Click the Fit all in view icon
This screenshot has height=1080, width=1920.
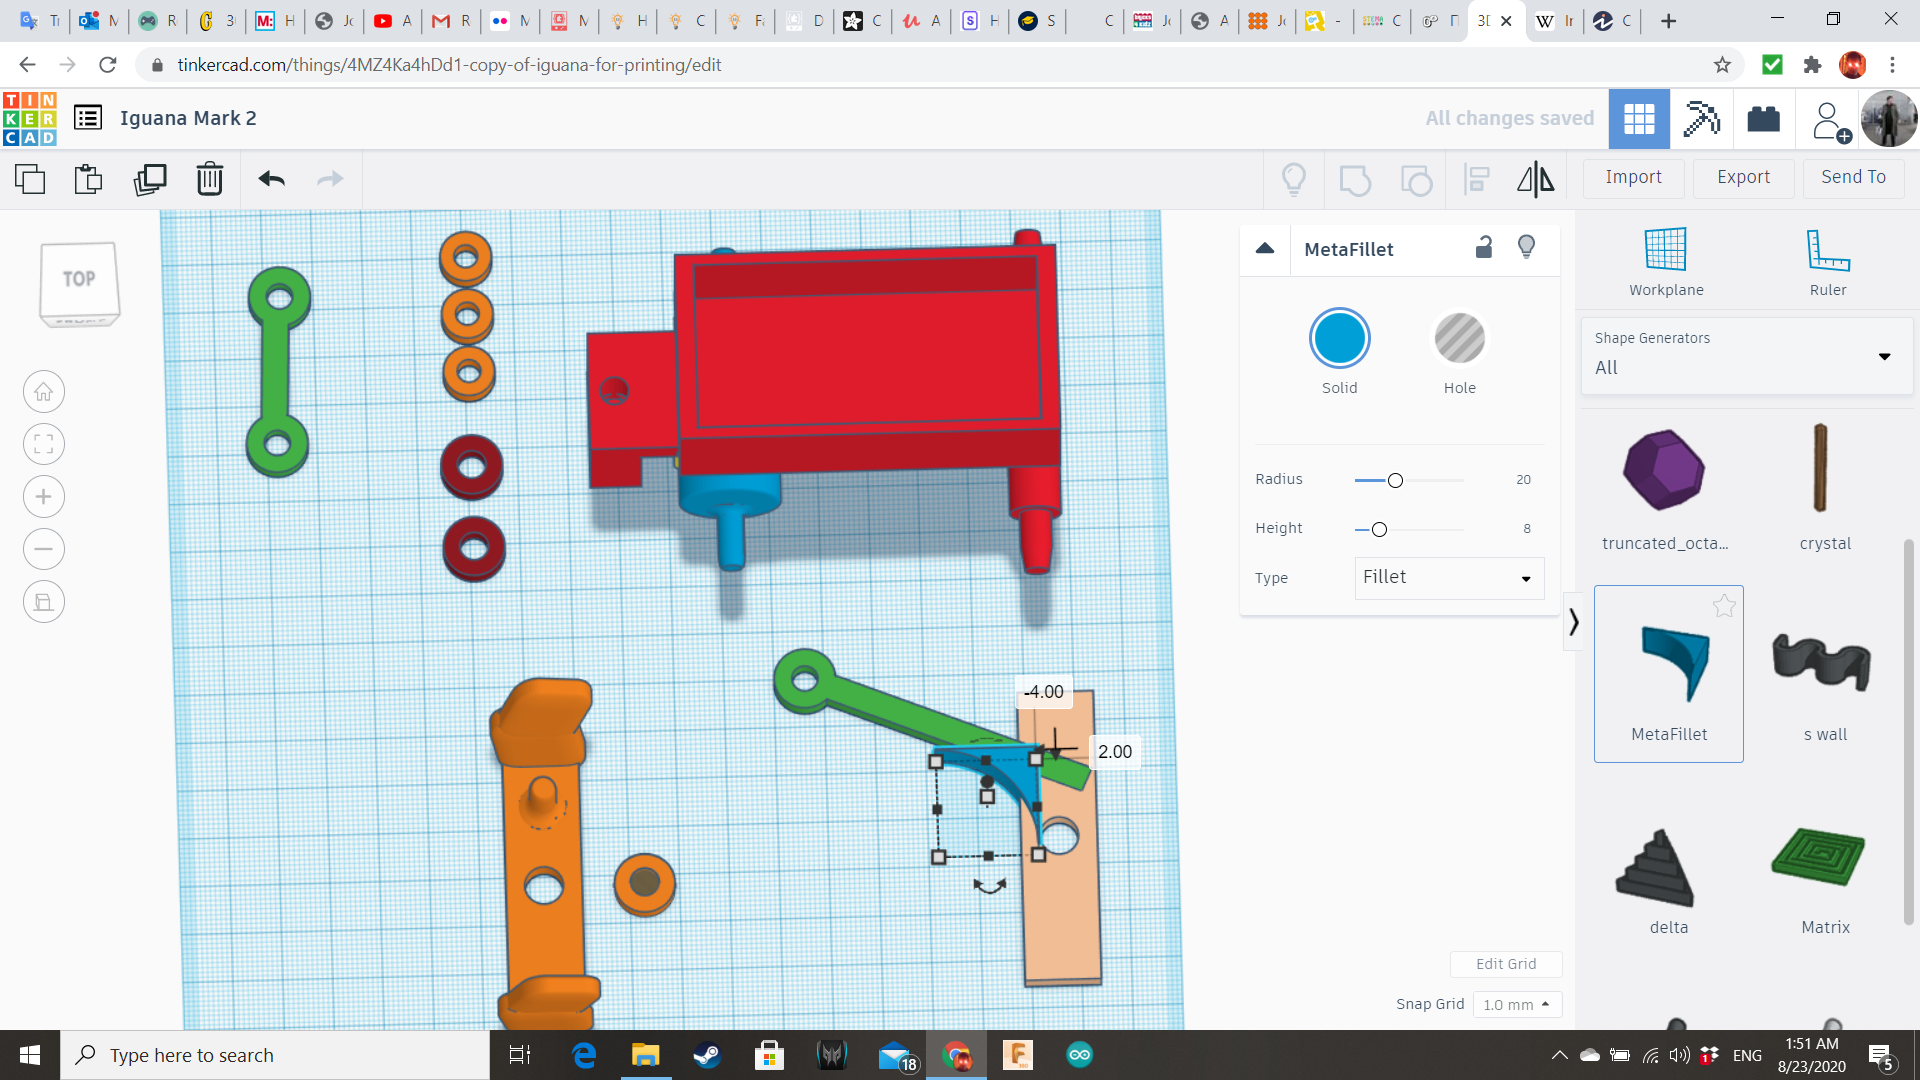coord(44,444)
